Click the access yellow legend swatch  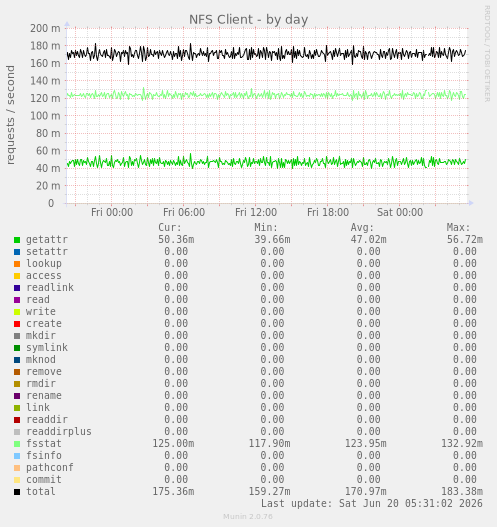click(17, 276)
